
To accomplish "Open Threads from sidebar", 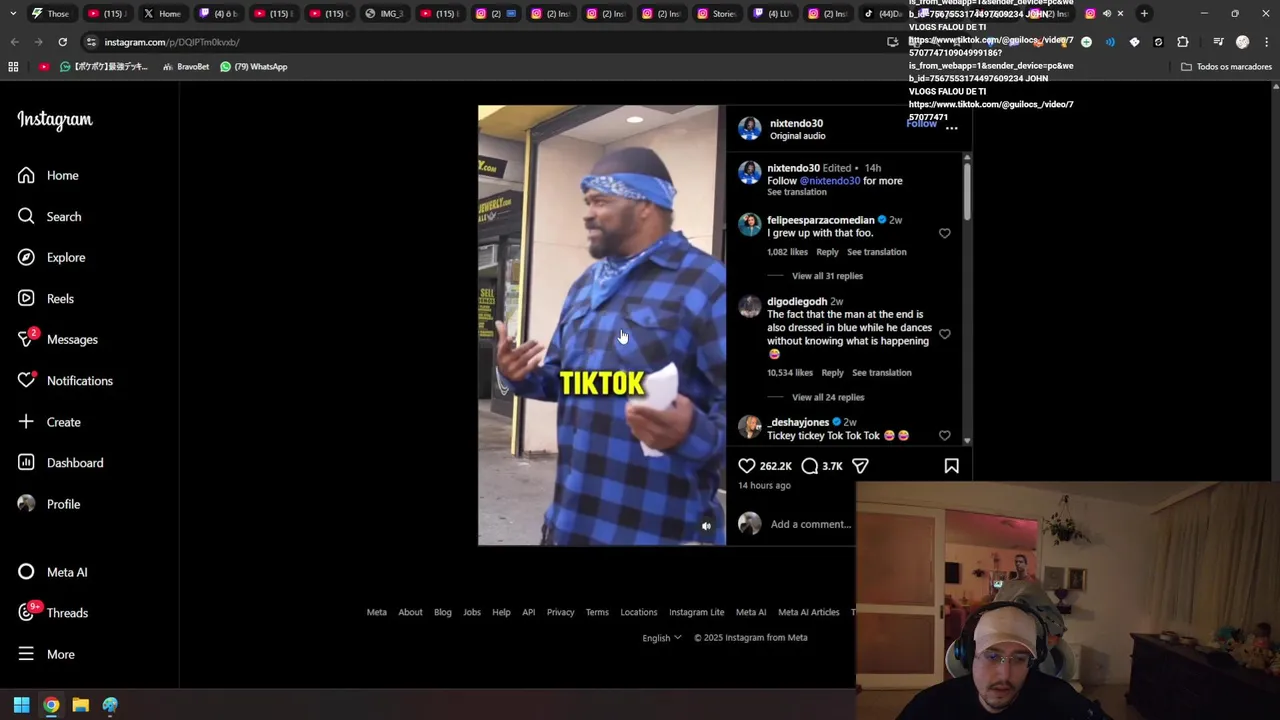I will (x=52, y=613).
